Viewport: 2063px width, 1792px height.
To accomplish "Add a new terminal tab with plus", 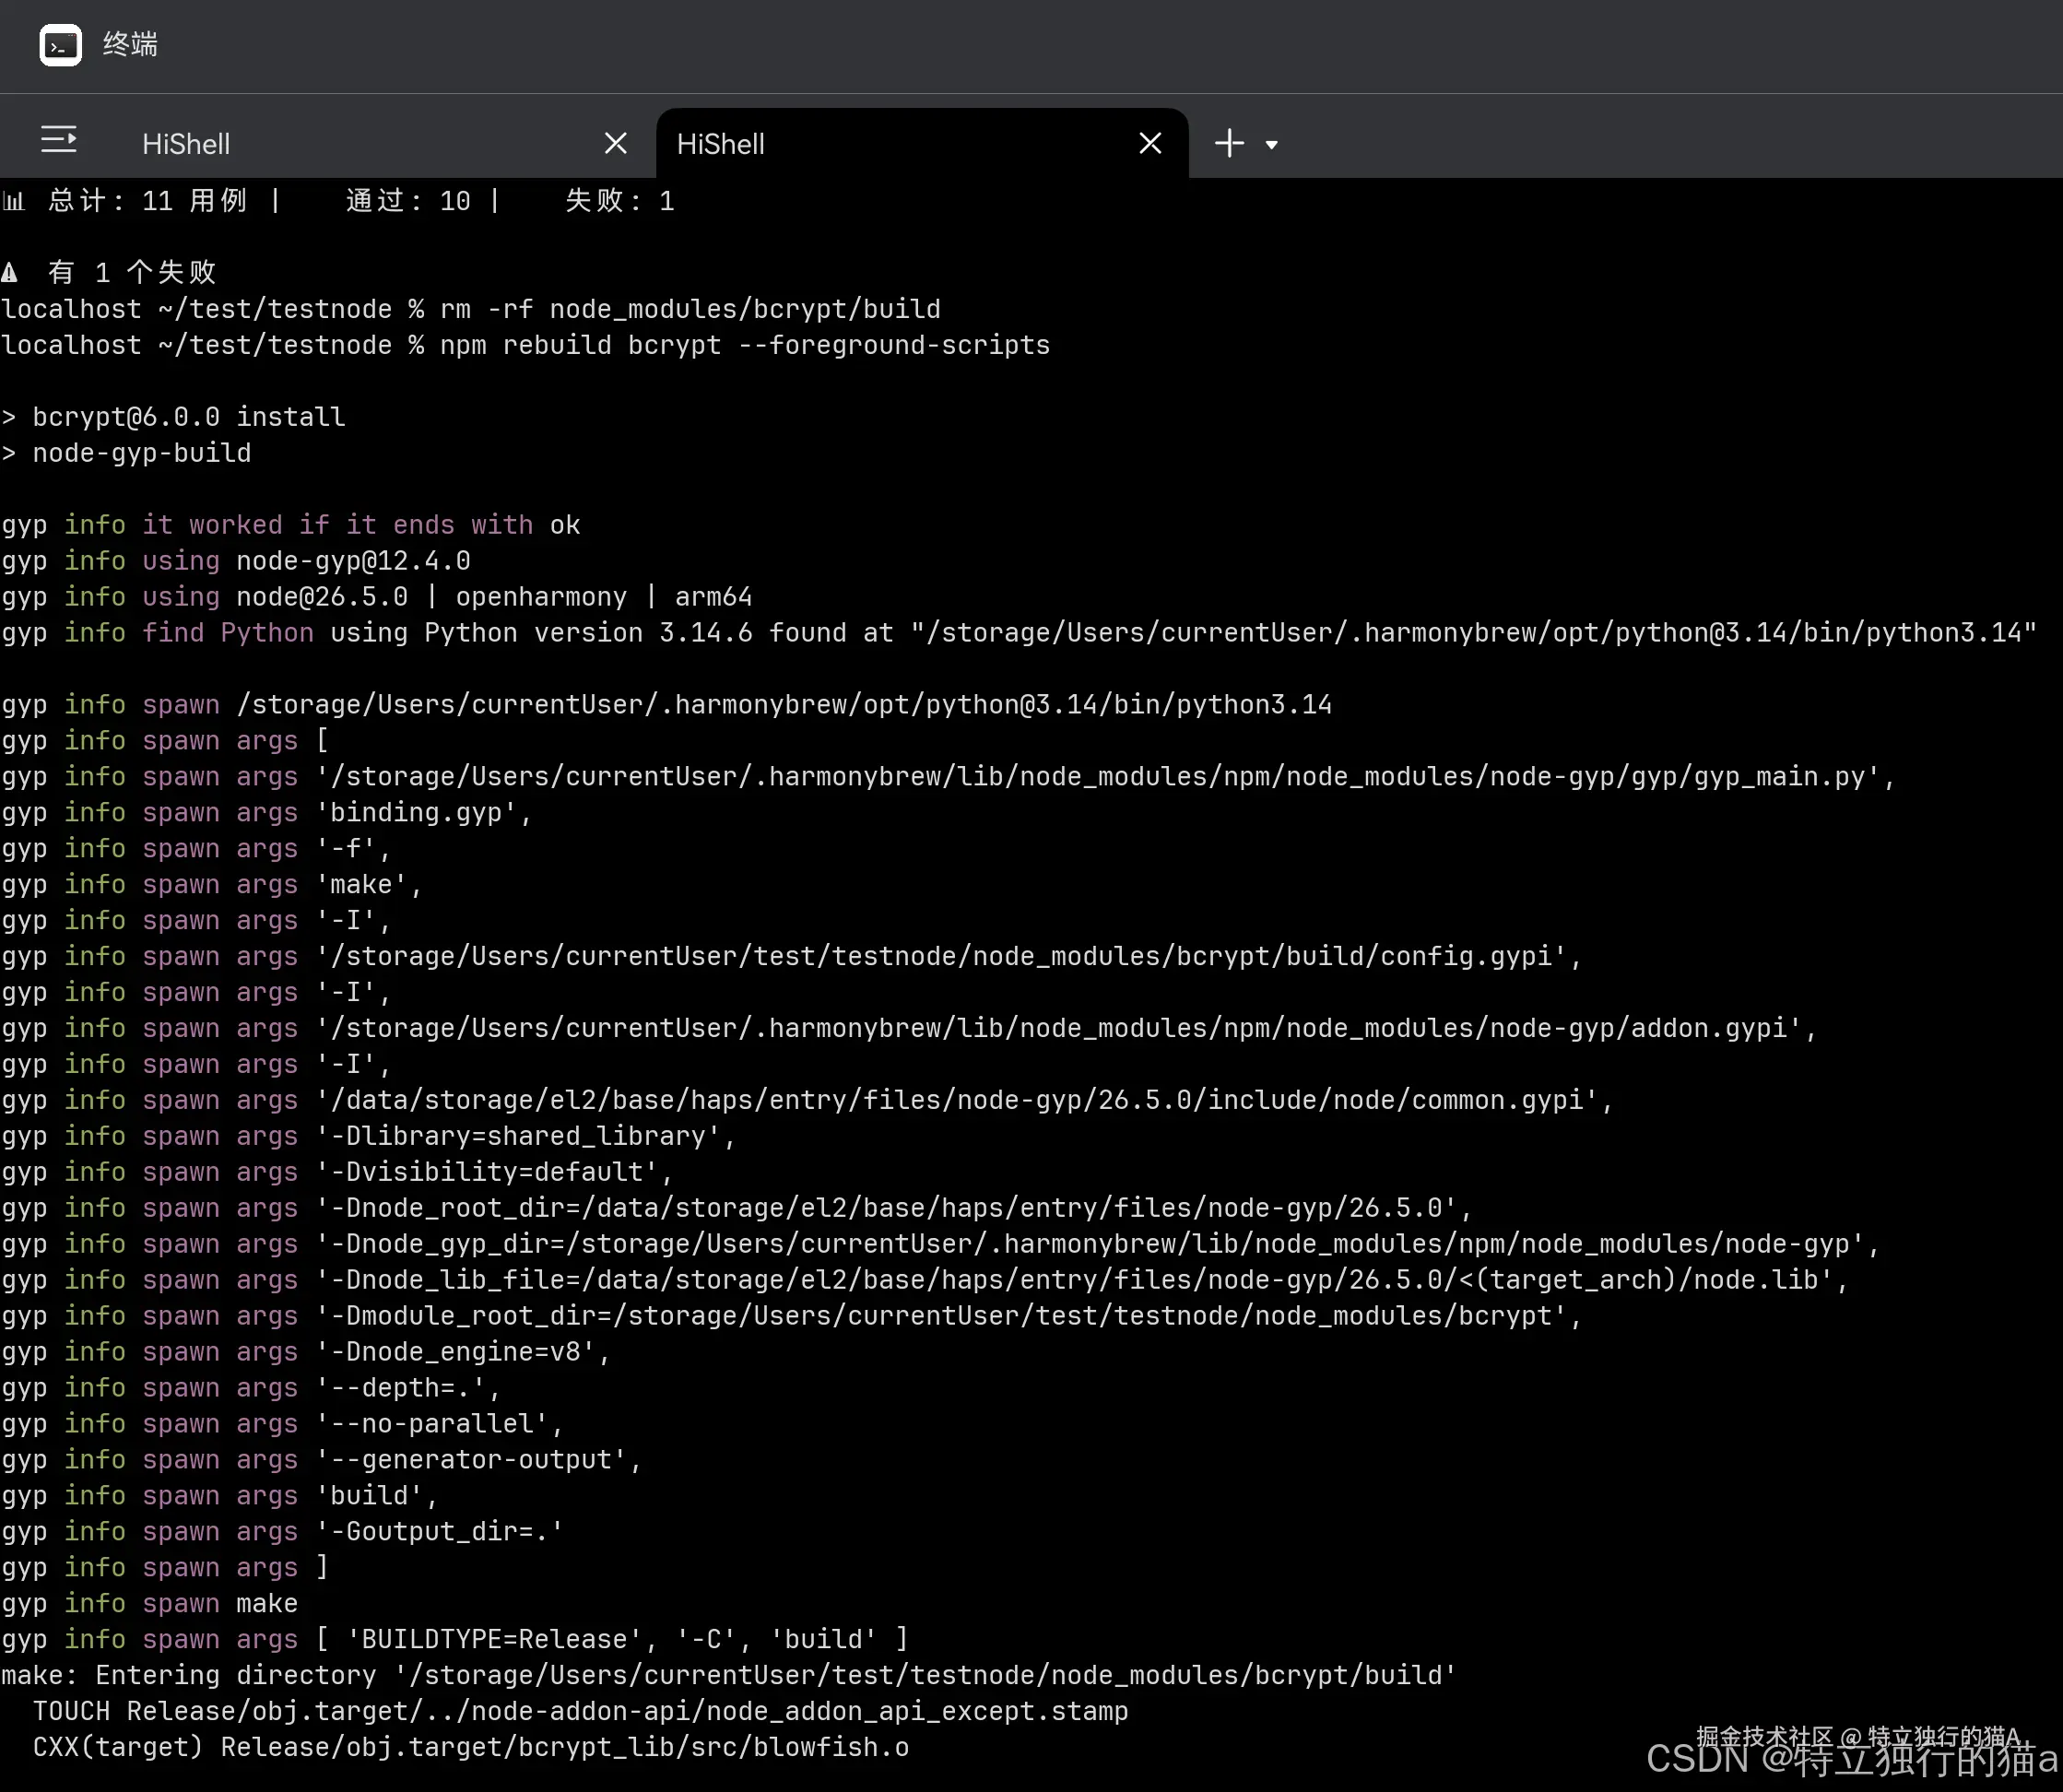I will (x=1229, y=143).
